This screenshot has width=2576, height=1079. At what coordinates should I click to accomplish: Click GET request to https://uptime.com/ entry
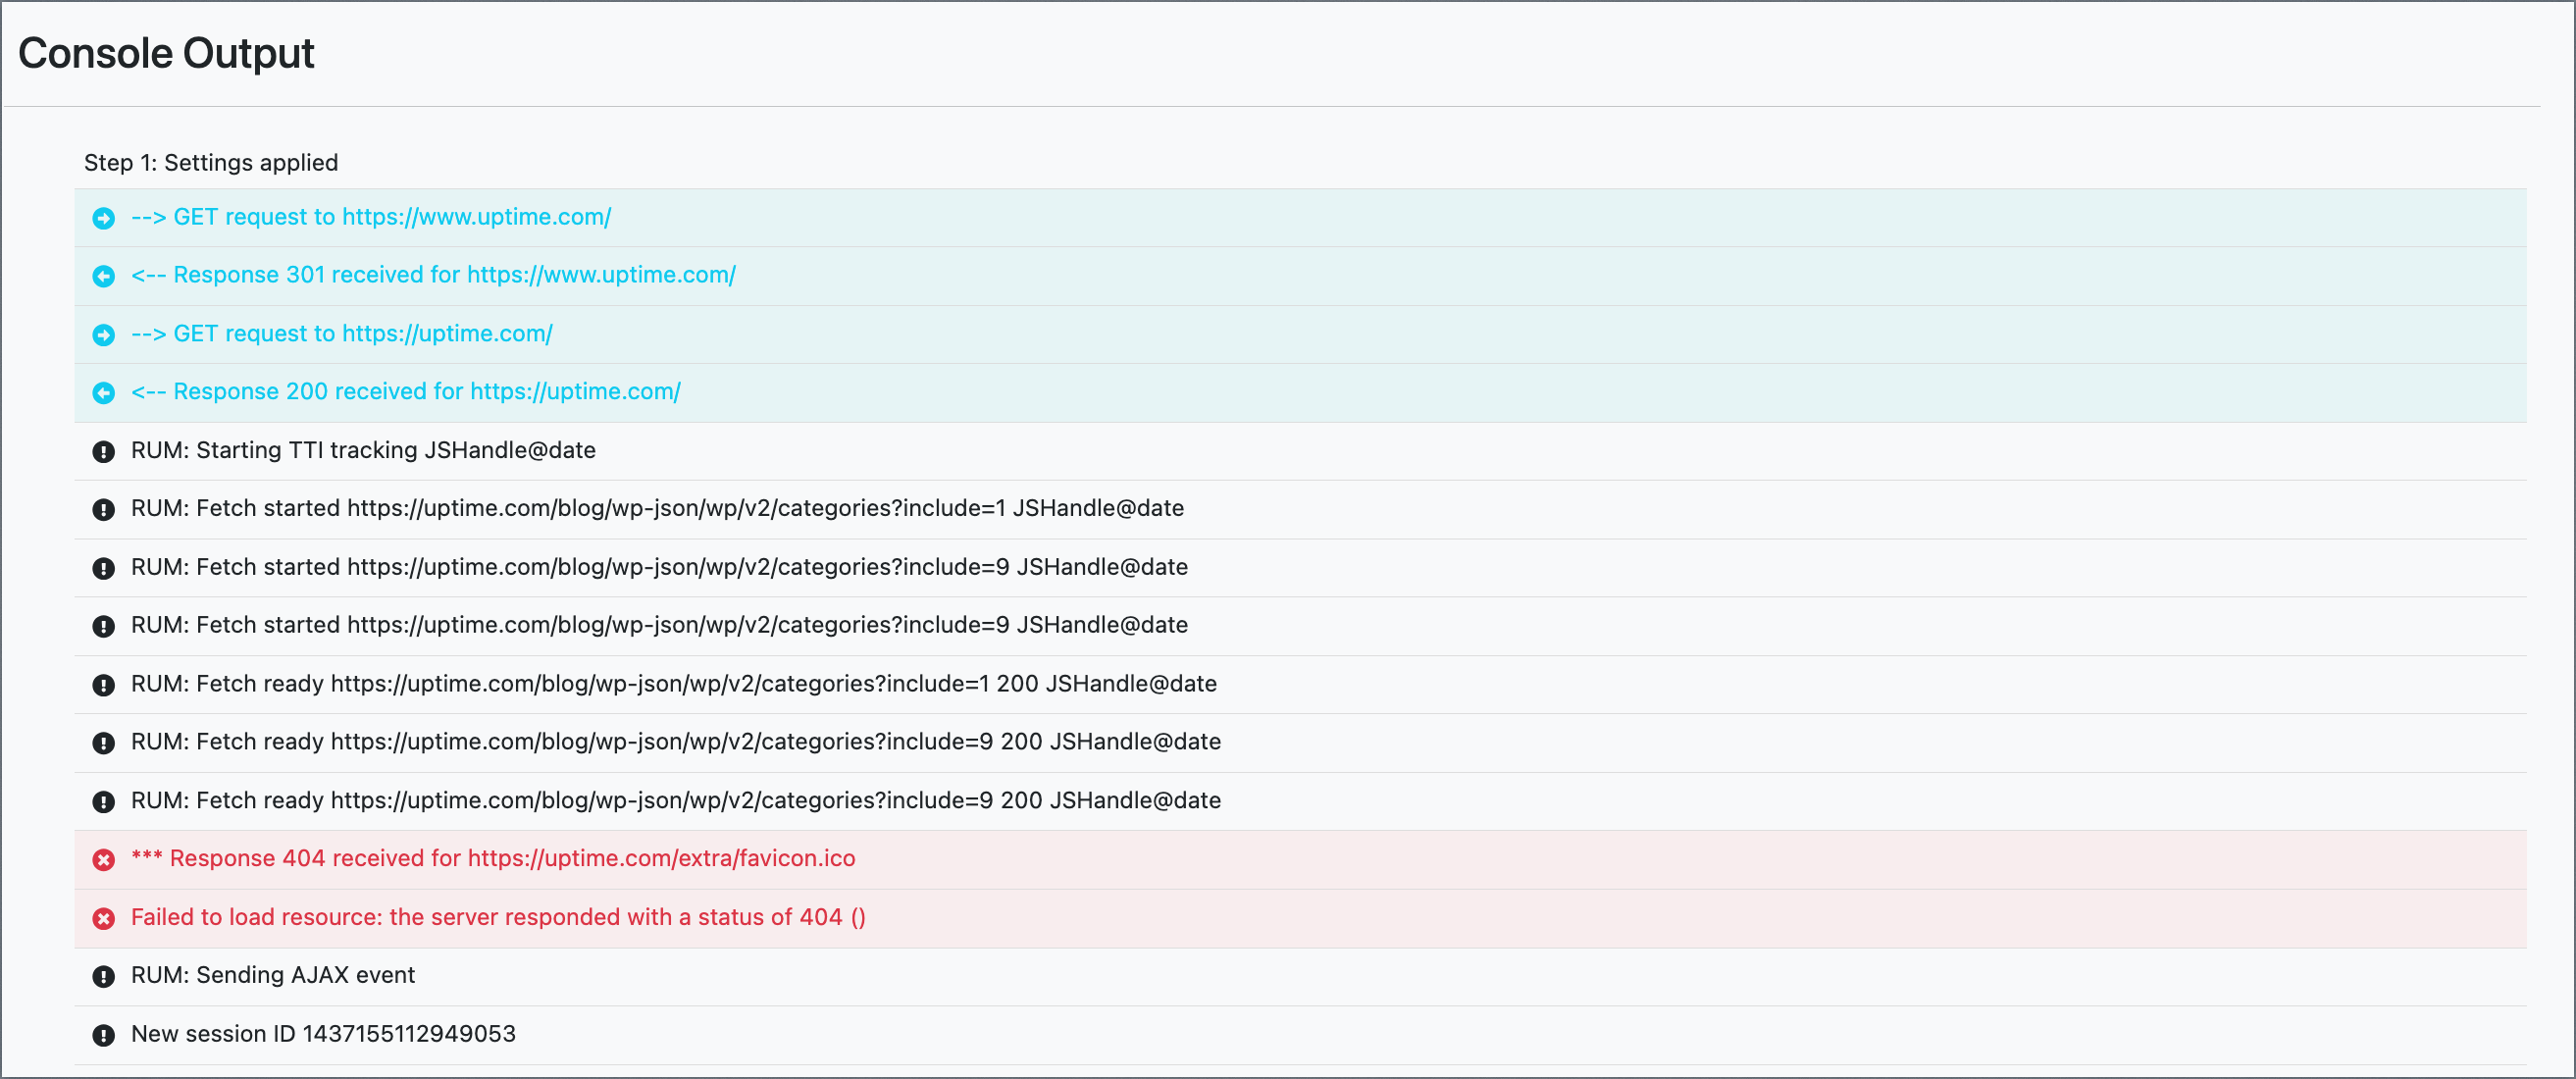pos(1300,335)
